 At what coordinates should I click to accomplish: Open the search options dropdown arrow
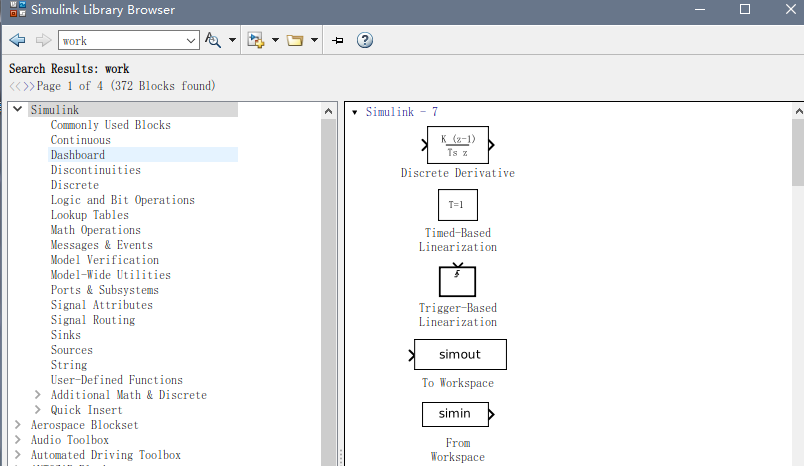(232, 40)
